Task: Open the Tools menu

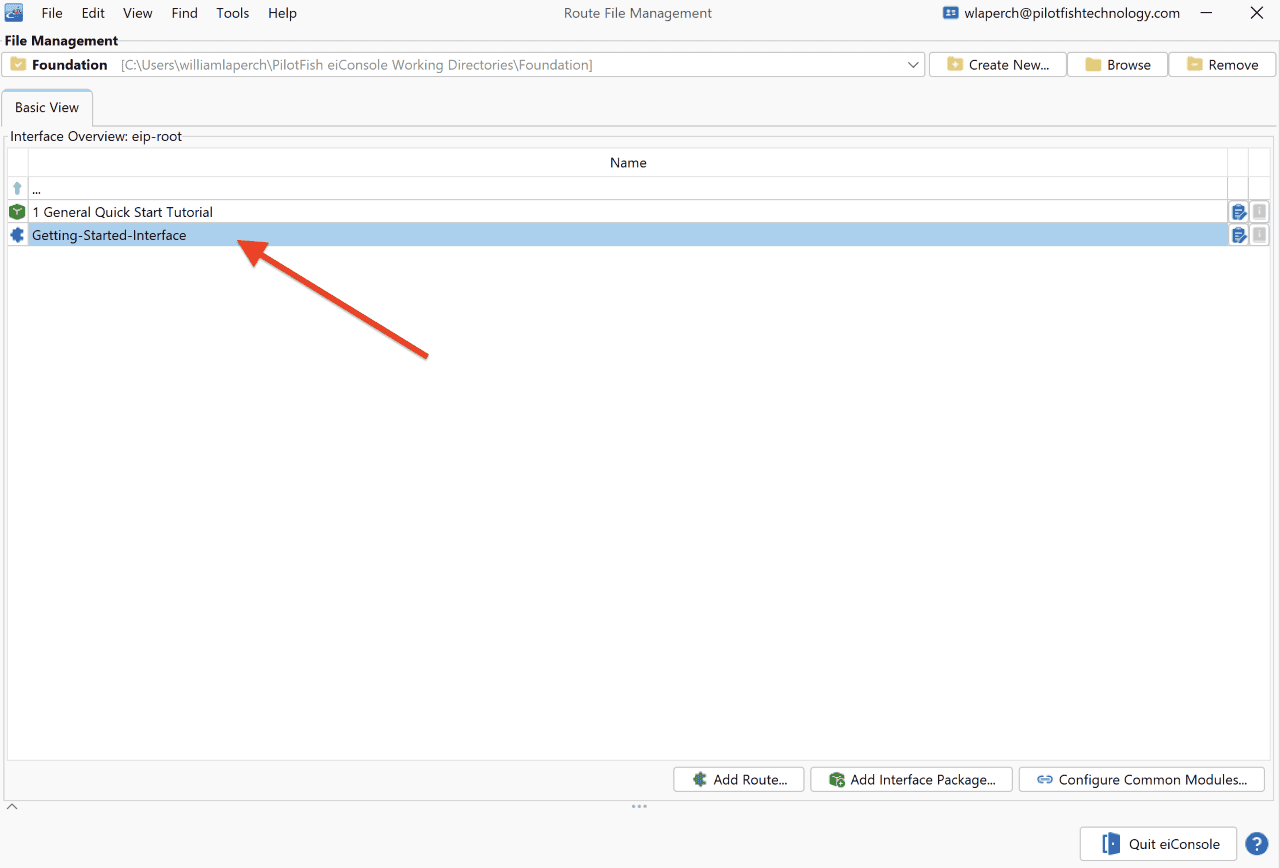Action: pos(233,13)
